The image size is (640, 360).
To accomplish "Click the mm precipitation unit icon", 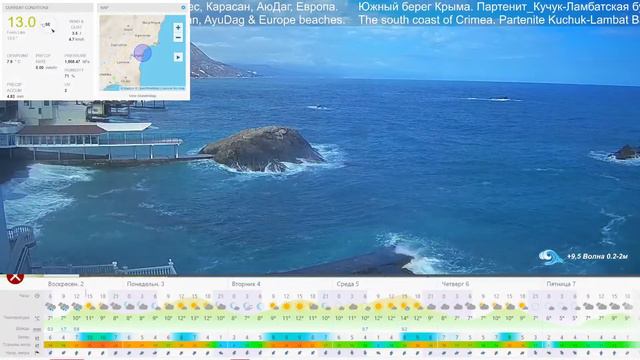I will coord(37,329).
